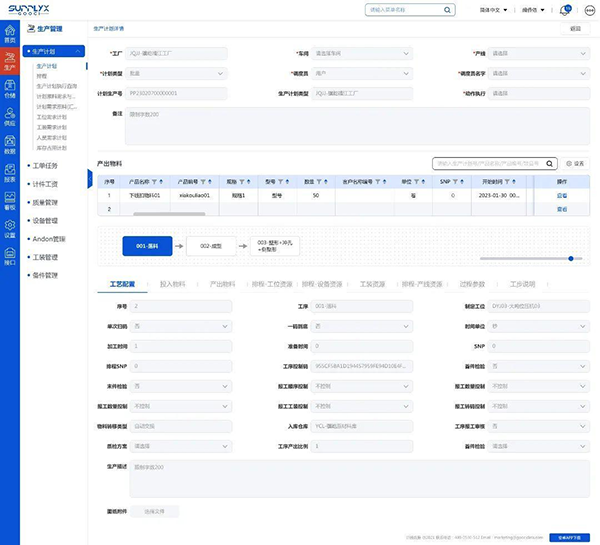Screen dimensions: 600x545
Task: Open the 计划类型 dropdown
Action: click(176, 73)
